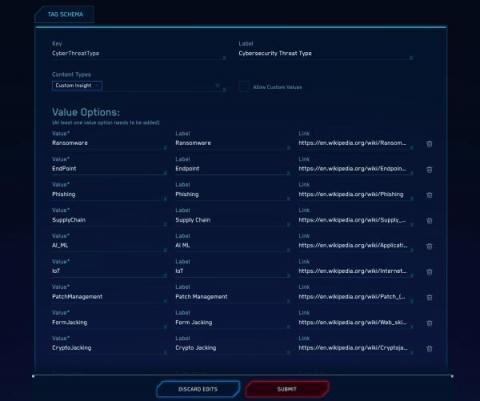
Task: Edit the FormJacking value field
Action: click(109, 322)
